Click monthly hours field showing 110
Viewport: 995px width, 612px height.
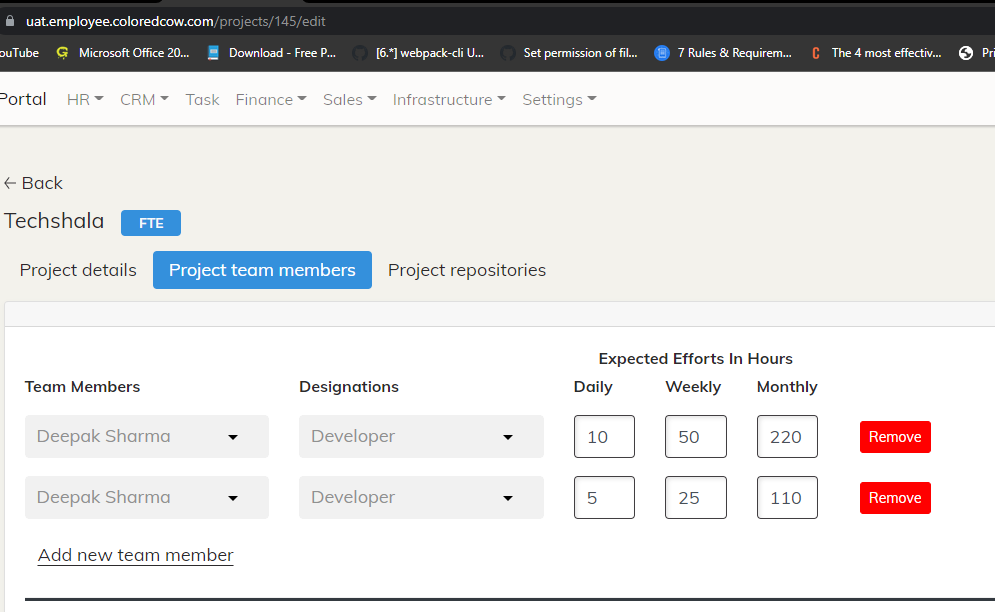click(x=787, y=498)
